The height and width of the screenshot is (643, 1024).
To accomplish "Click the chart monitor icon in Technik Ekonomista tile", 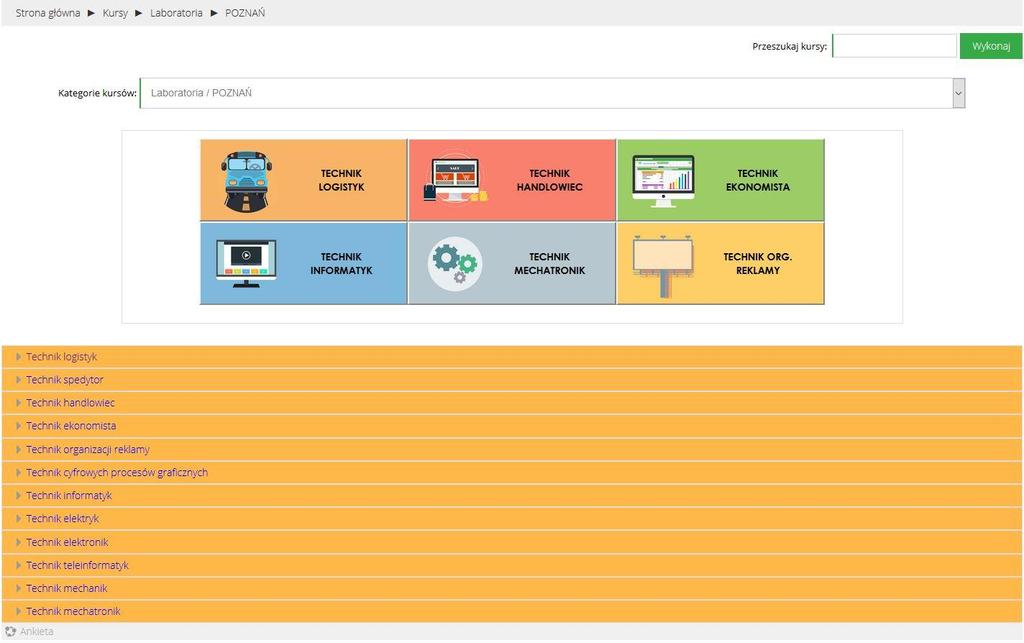I will click(663, 181).
